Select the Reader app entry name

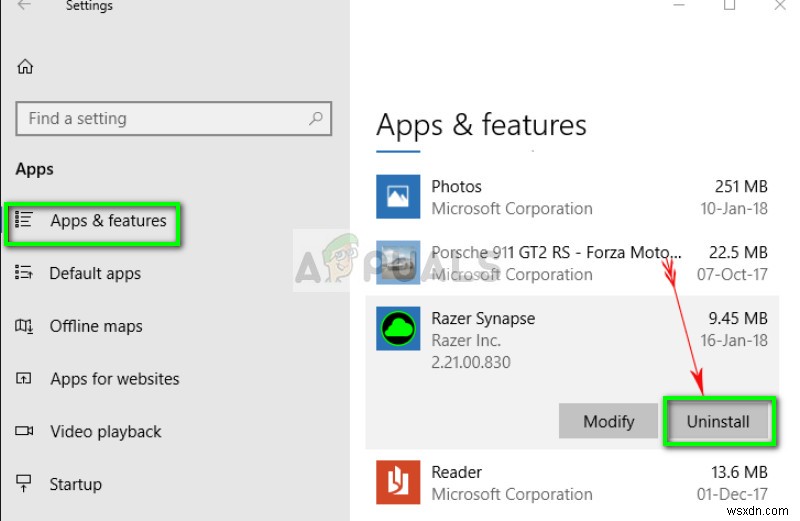tap(456, 473)
